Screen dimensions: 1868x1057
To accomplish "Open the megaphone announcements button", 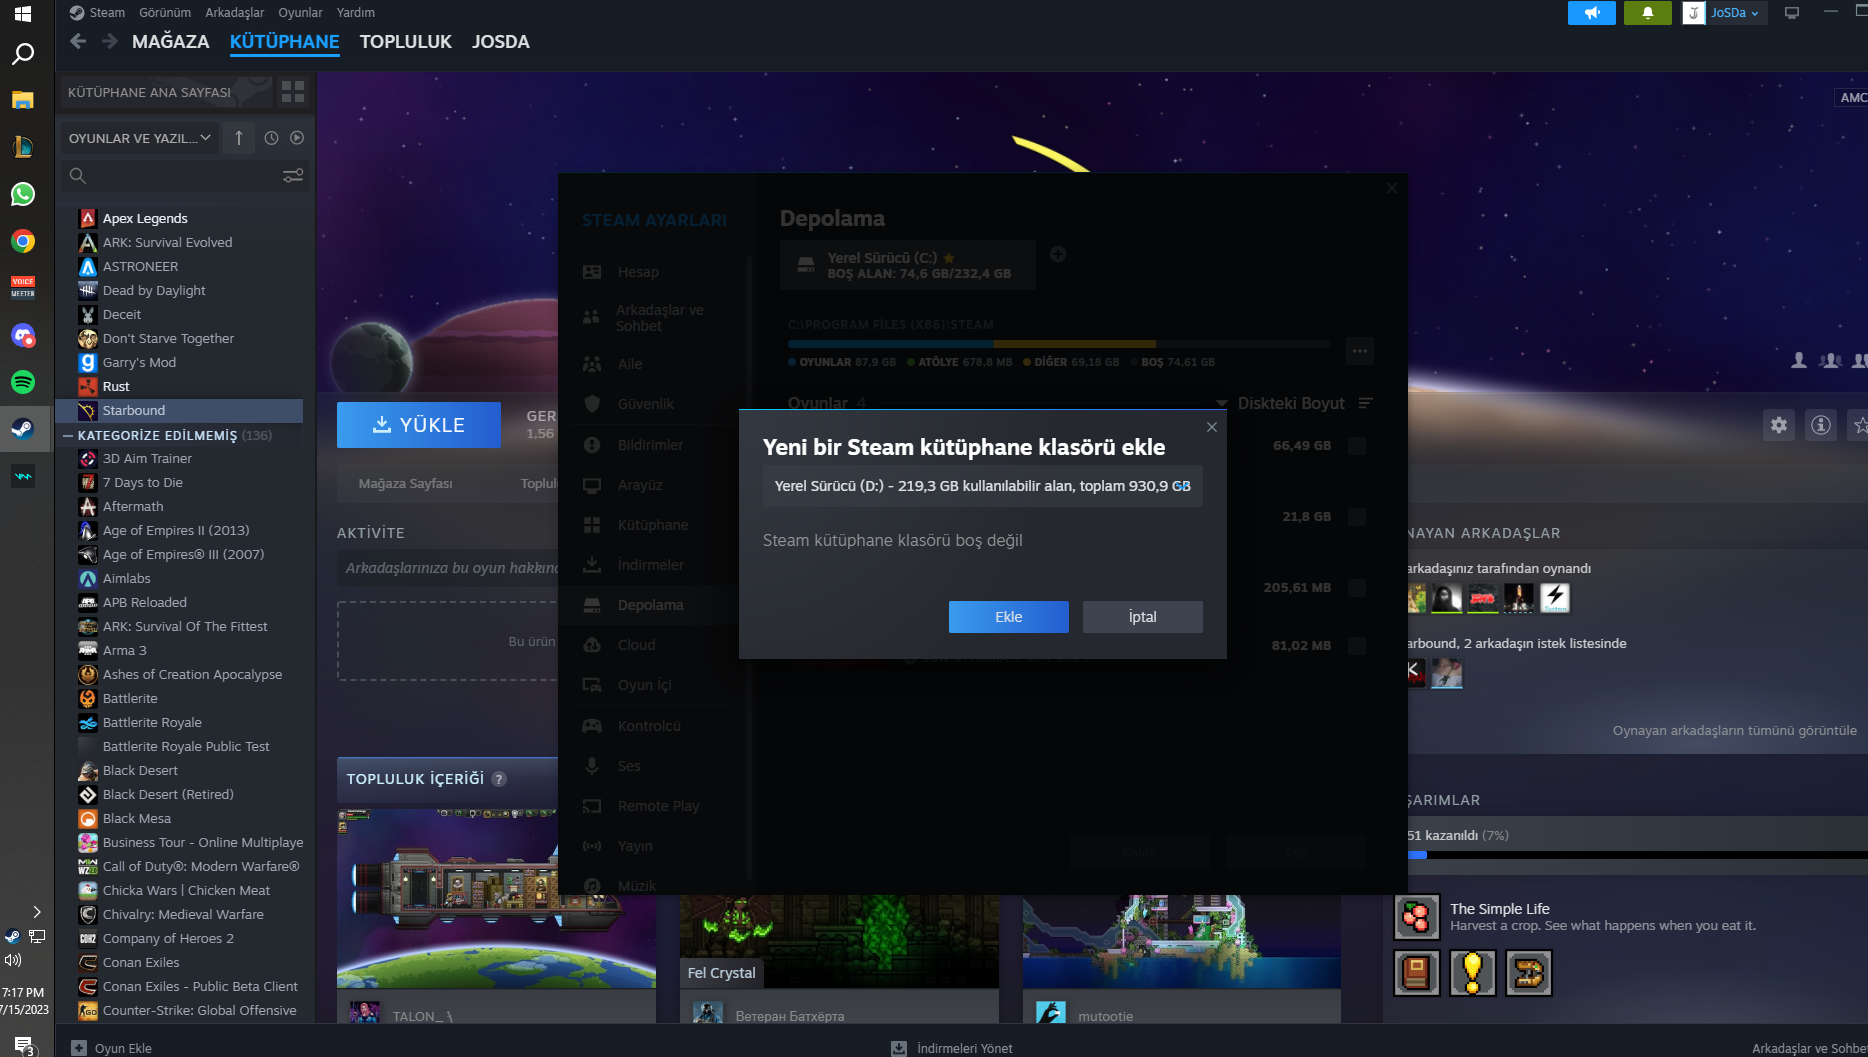I will click(x=1591, y=13).
